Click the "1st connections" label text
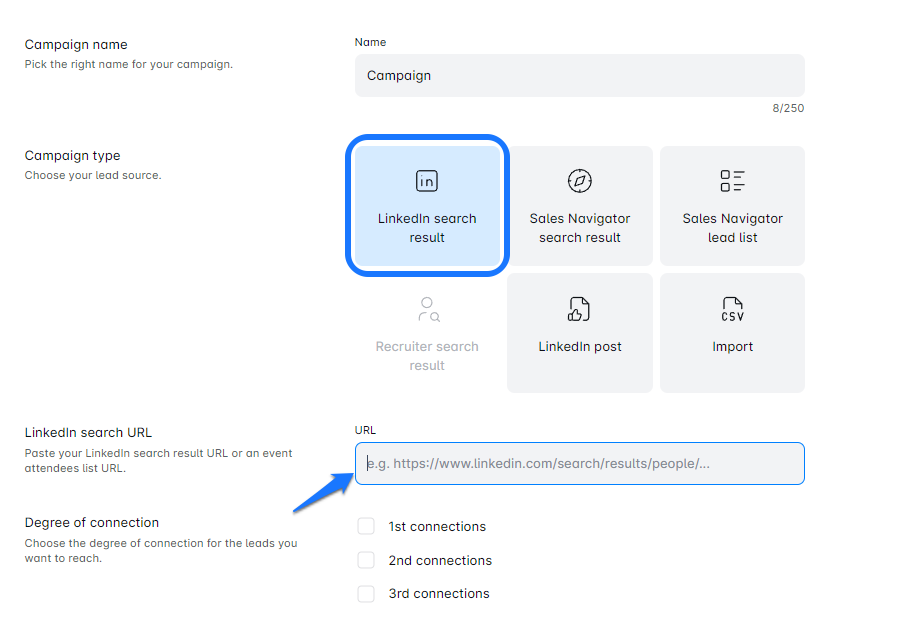The height and width of the screenshot is (636, 916). click(437, 527)
